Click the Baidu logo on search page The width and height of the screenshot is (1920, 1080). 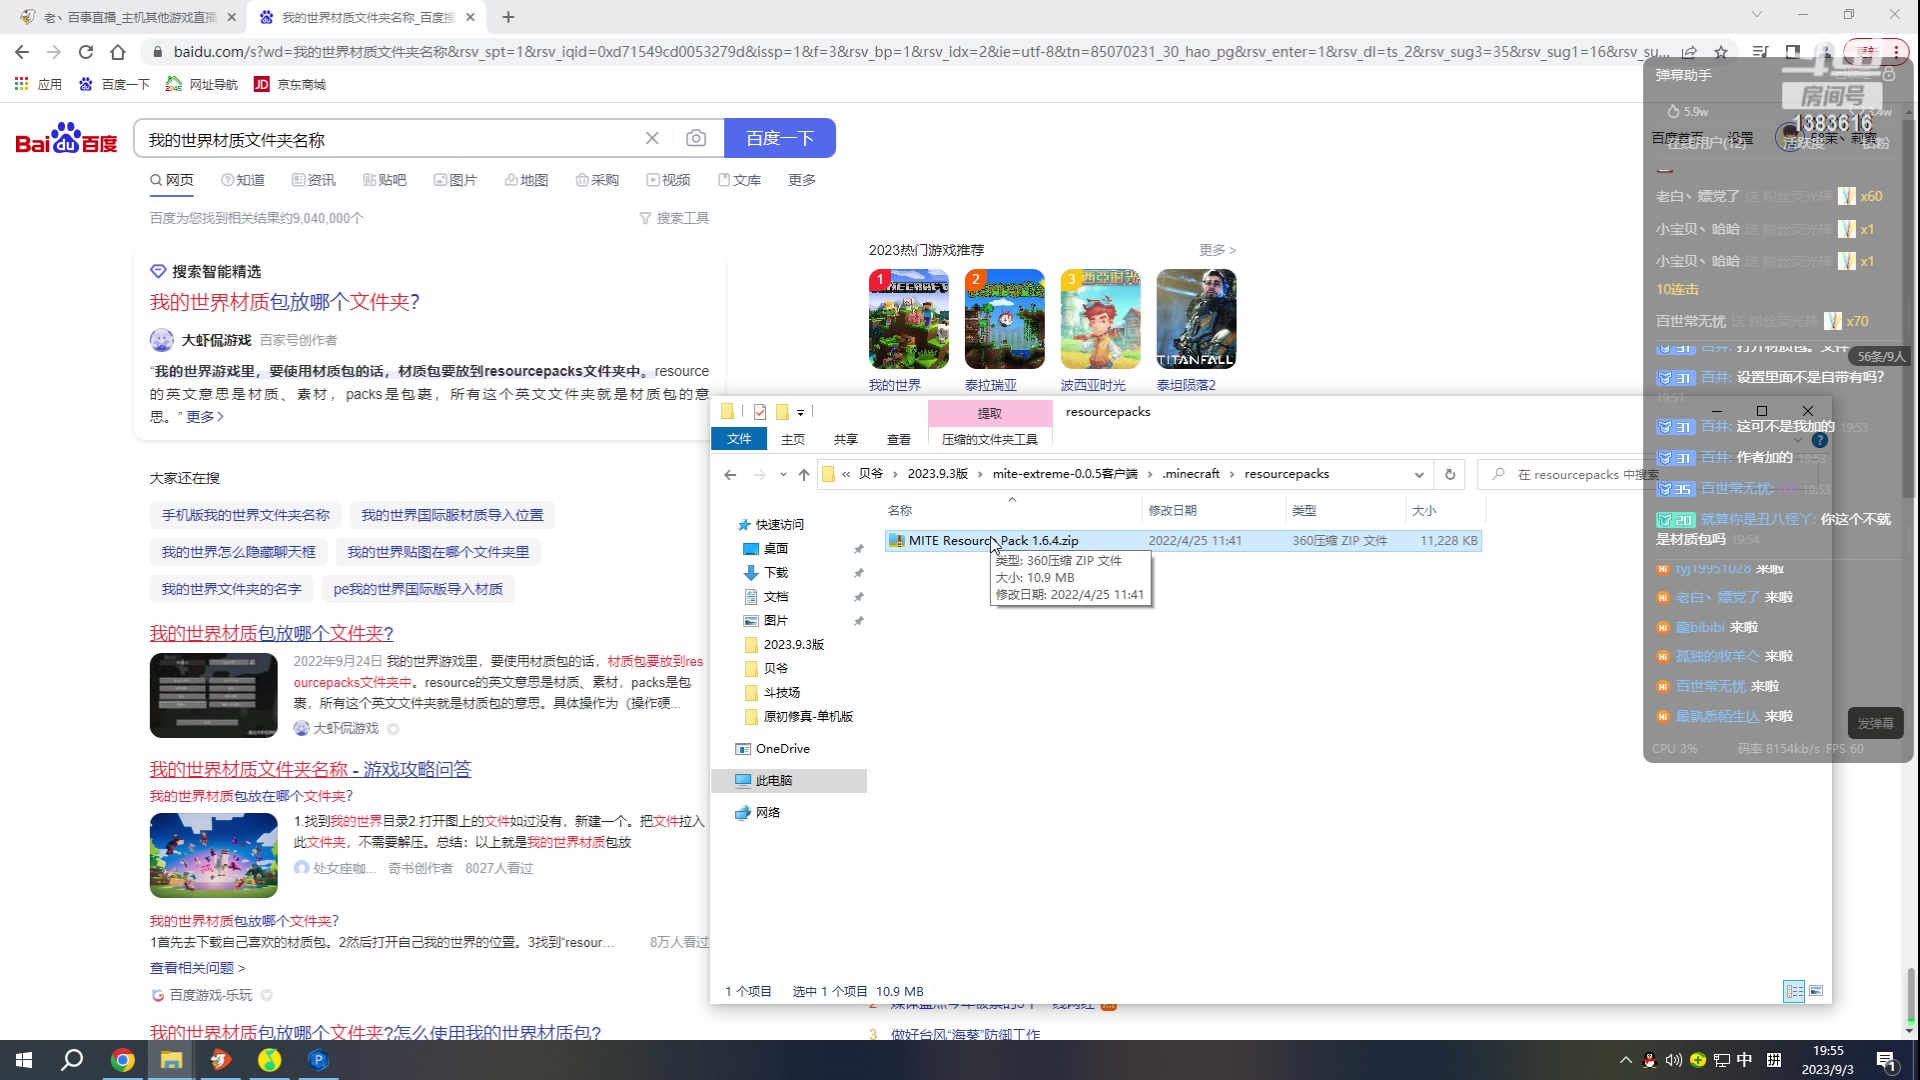(x=66, y=139)
